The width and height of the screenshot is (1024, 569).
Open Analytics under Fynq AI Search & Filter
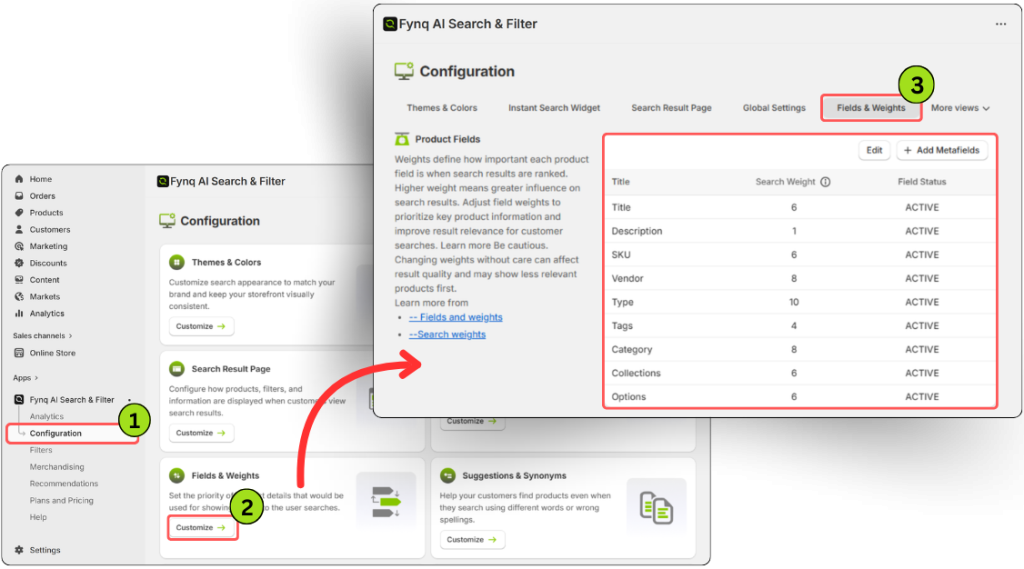pos(46,416)
